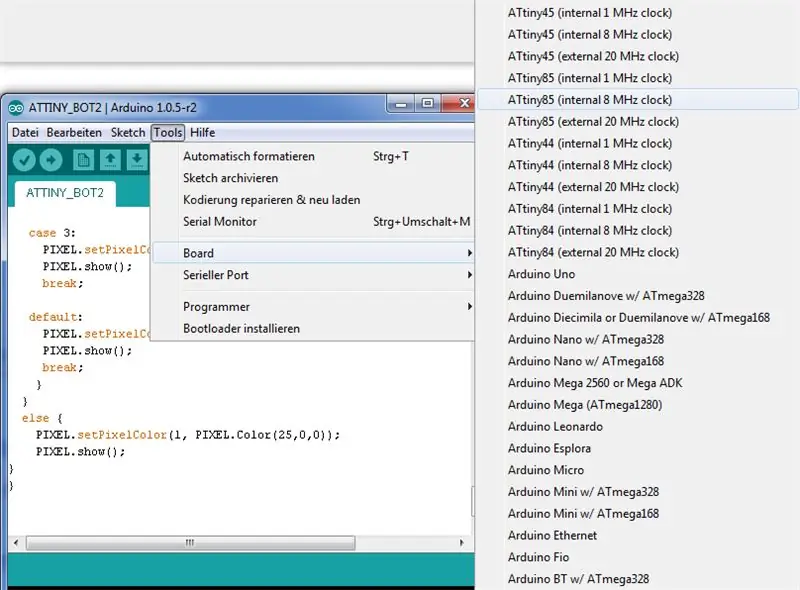Select ATtiny84 (internal 8 MHz clock)
This screenshot has height=590, width=800.
(638, 231)
